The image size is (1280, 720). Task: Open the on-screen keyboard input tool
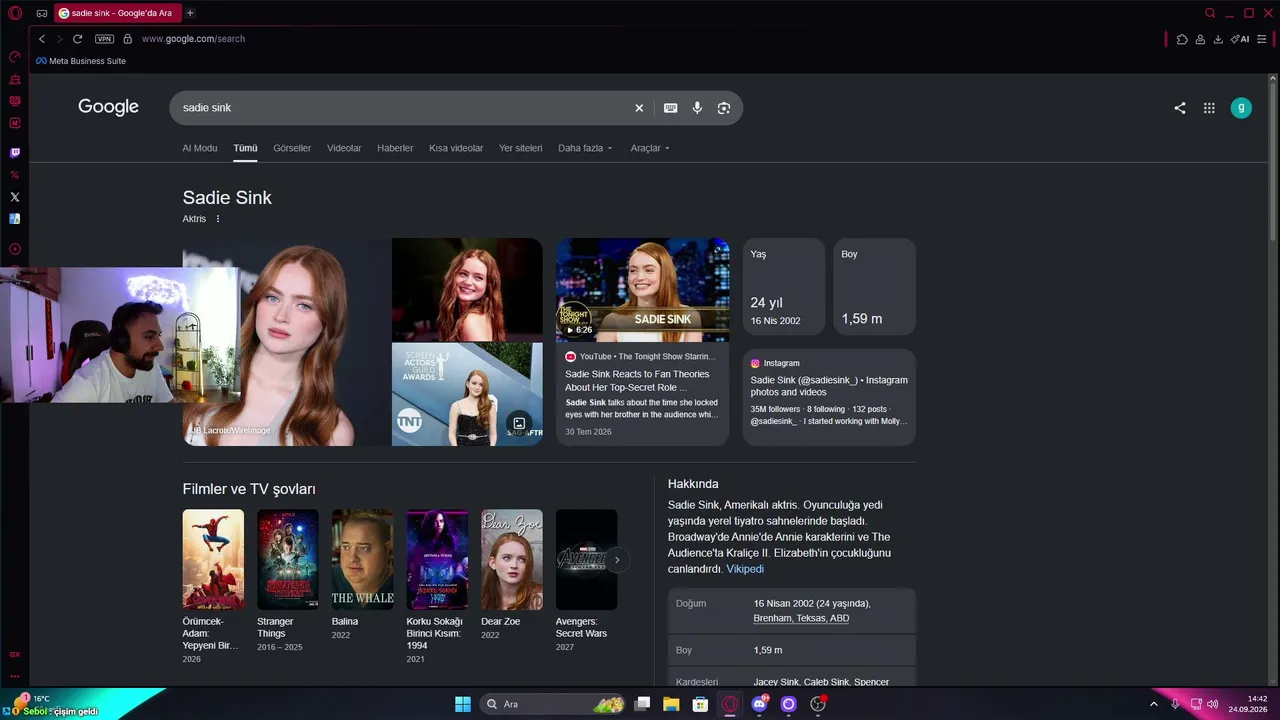click(x=671, y=108)
